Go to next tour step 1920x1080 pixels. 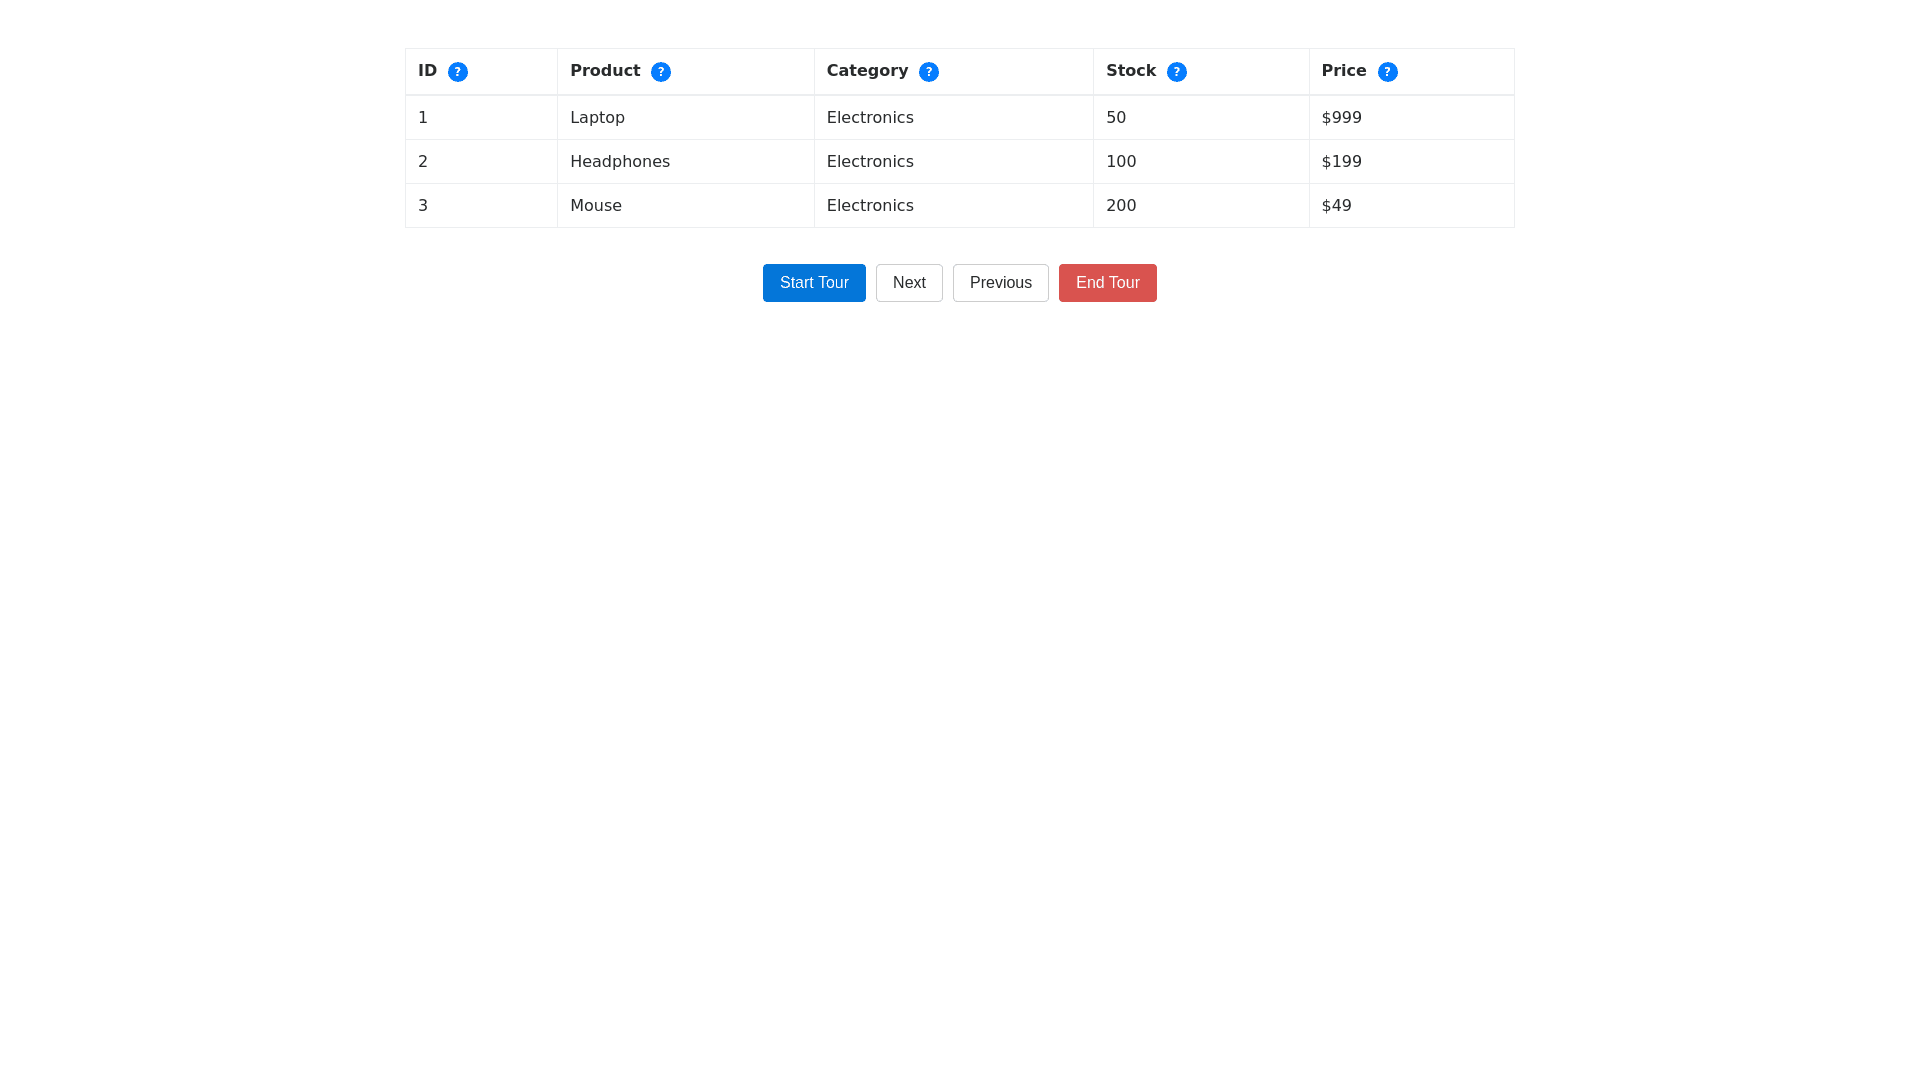(908, 283)
